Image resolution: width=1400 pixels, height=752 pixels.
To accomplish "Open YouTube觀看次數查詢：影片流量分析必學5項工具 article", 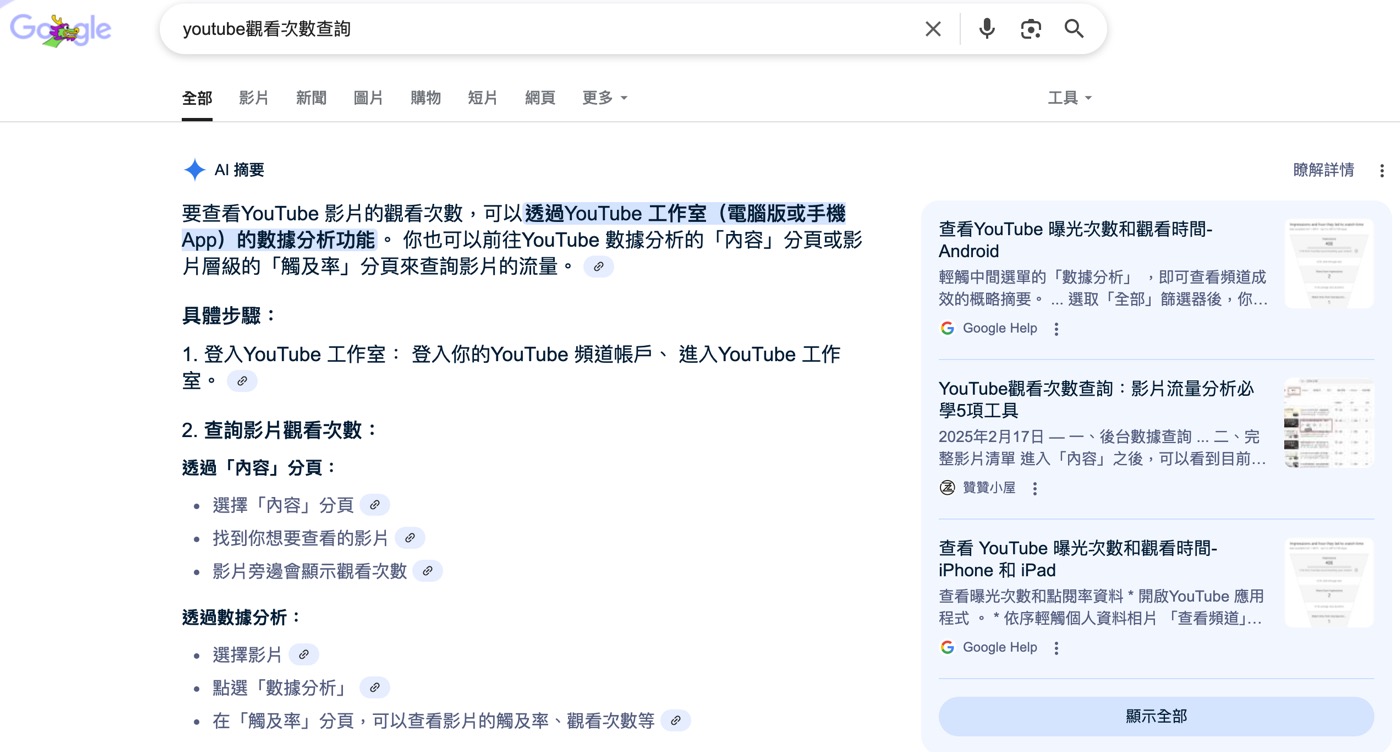I will point(1096,399).
